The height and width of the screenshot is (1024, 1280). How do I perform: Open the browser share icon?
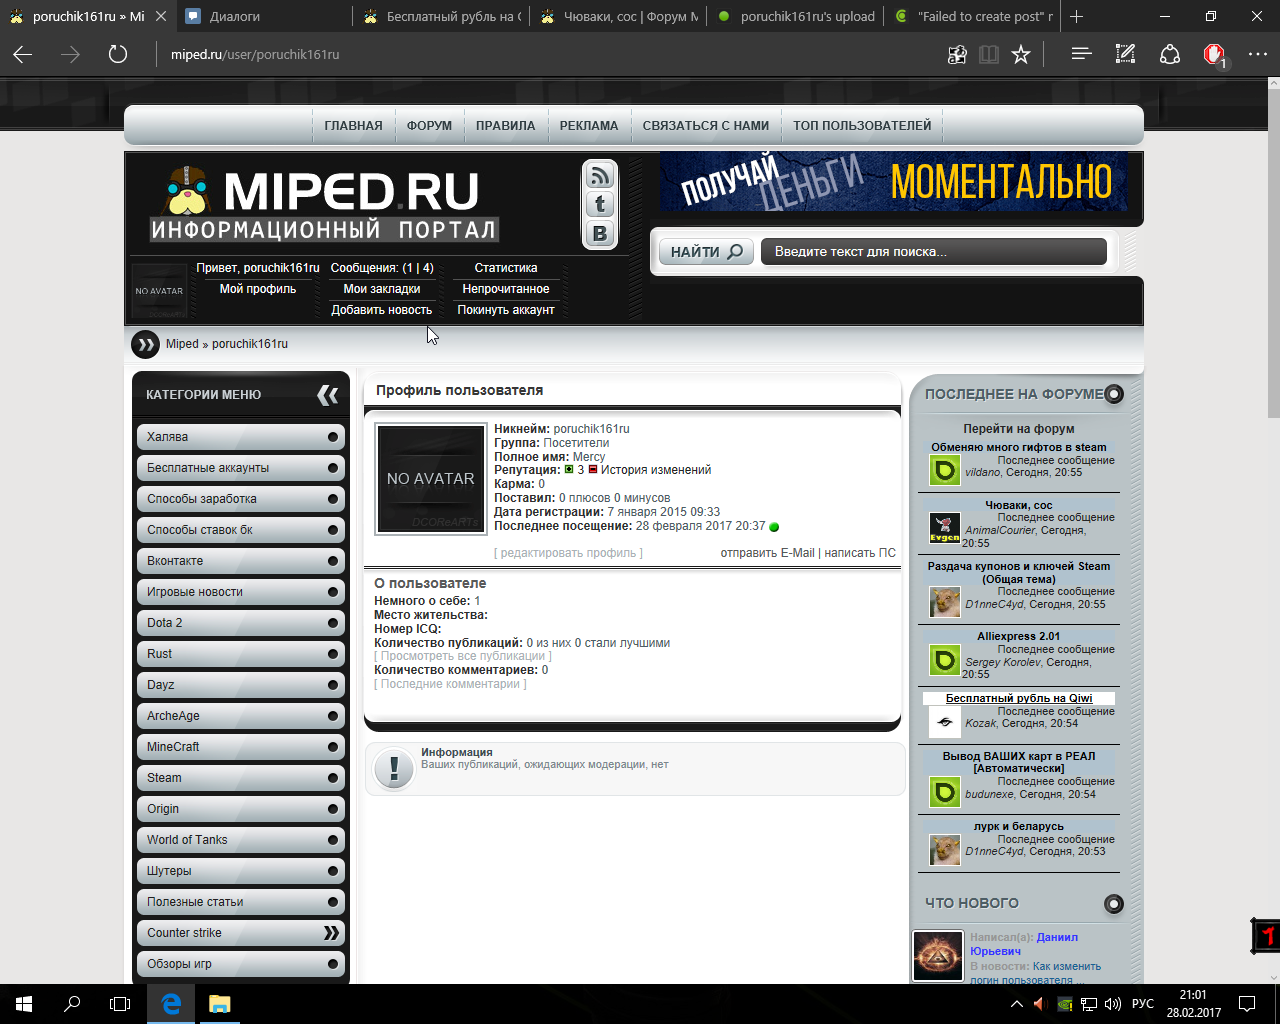[x=1170, y=54]
